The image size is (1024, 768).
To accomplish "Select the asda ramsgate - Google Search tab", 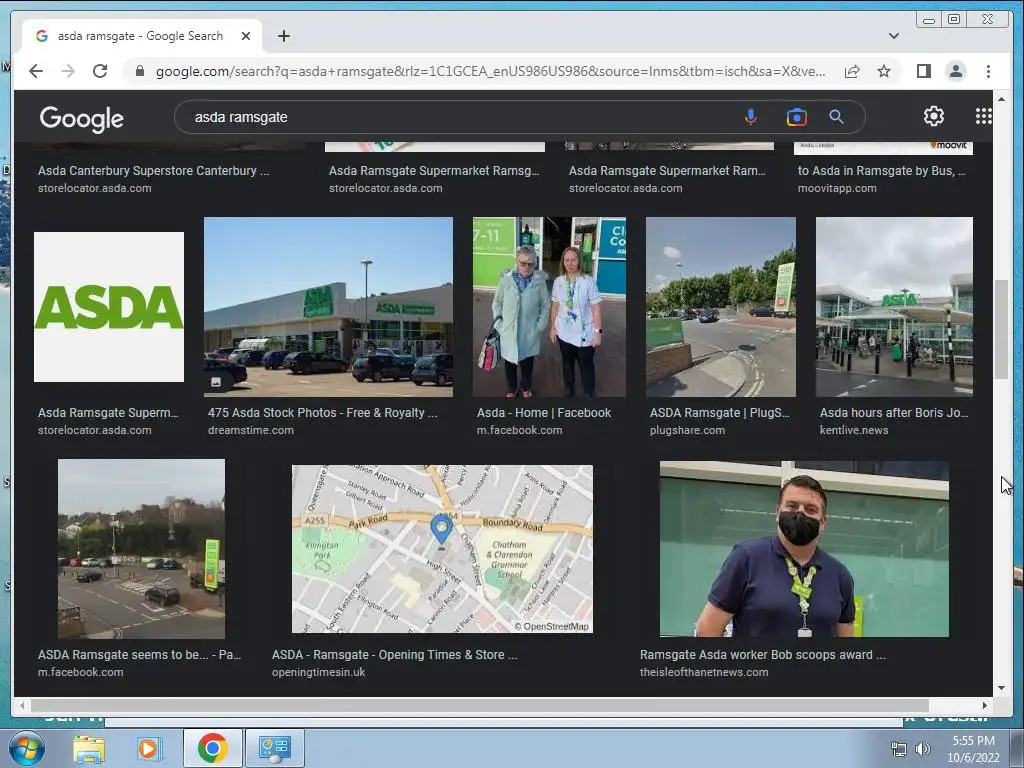I will click(142, 37).
